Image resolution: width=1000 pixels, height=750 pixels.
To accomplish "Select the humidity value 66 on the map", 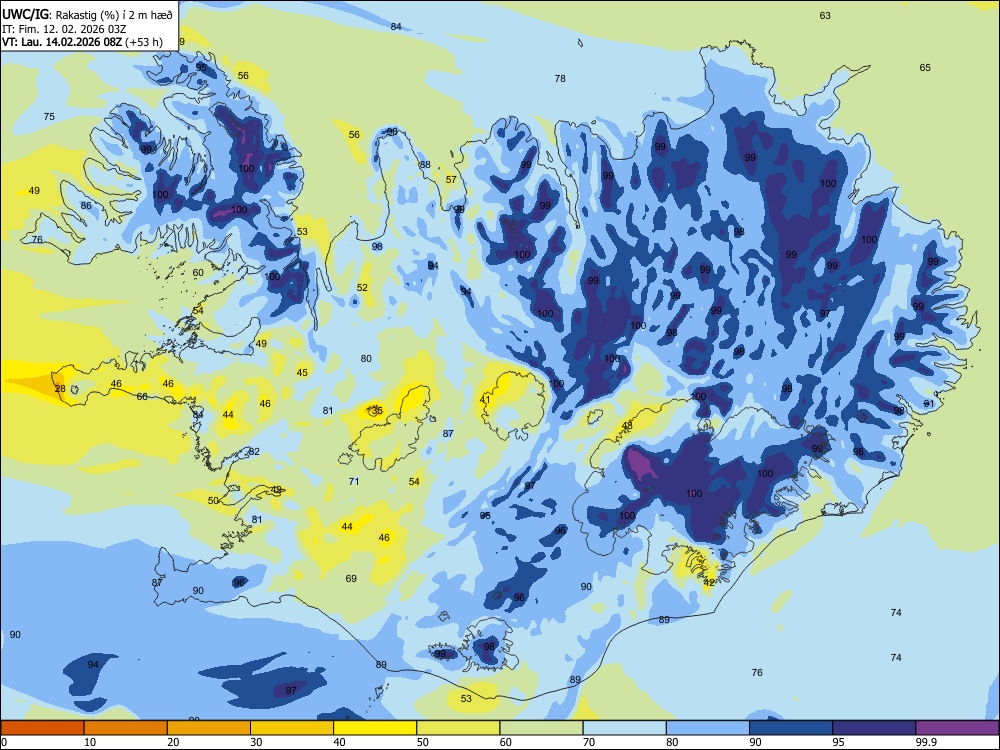I will pyautogui.click(x=142, y=396).
